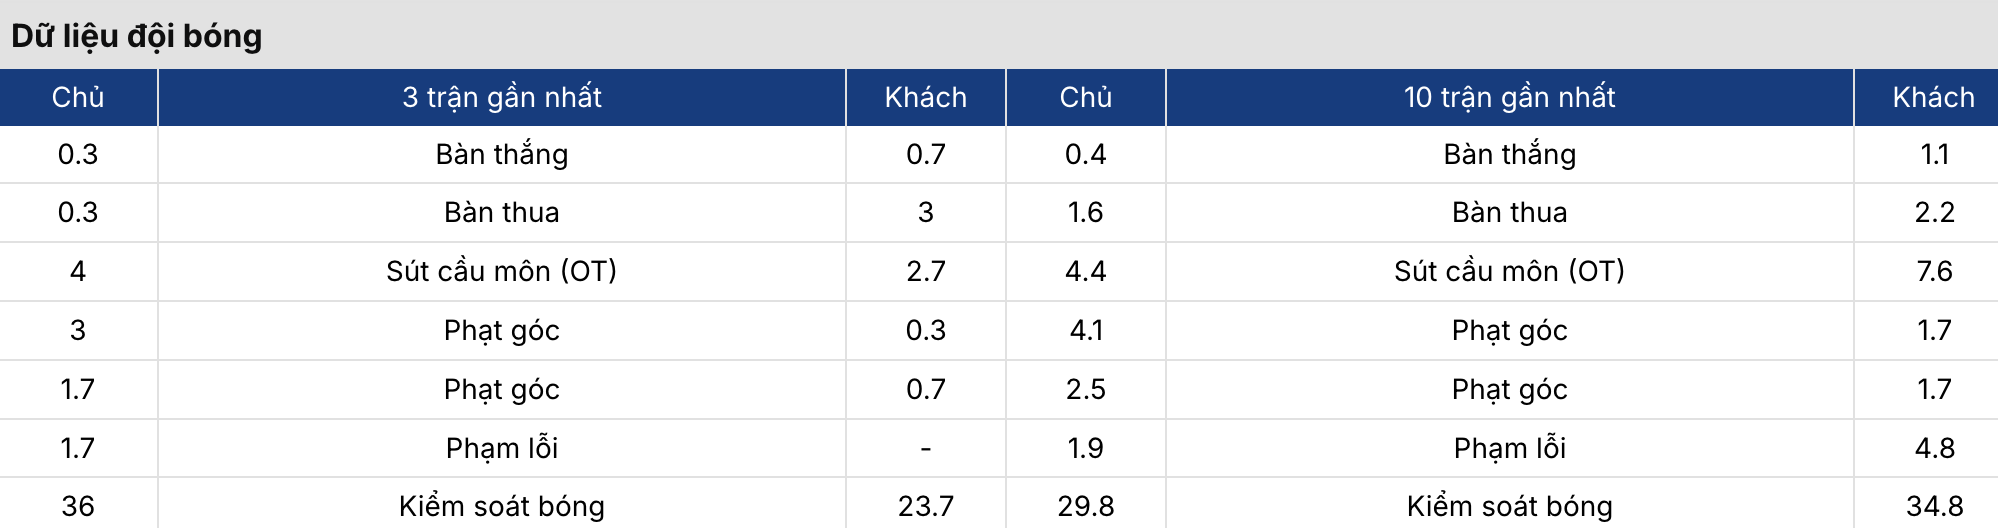The height and width of the screenshot is (528, 1998).
Task: Click "Kiểm soát bóng" in the 10-match table
Action: click(1509, 506)
